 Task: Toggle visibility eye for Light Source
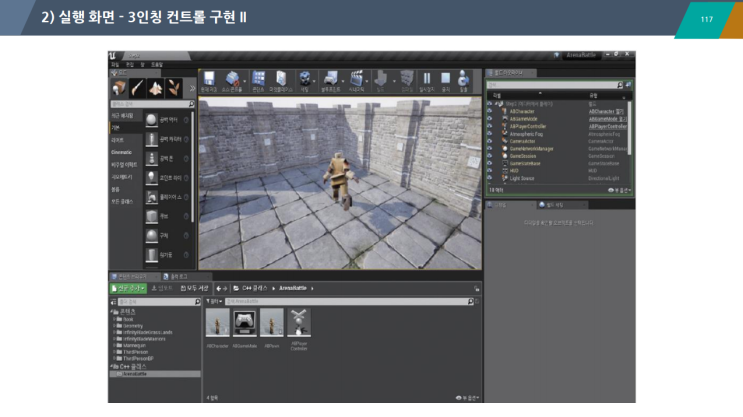[x=490, y=178]
